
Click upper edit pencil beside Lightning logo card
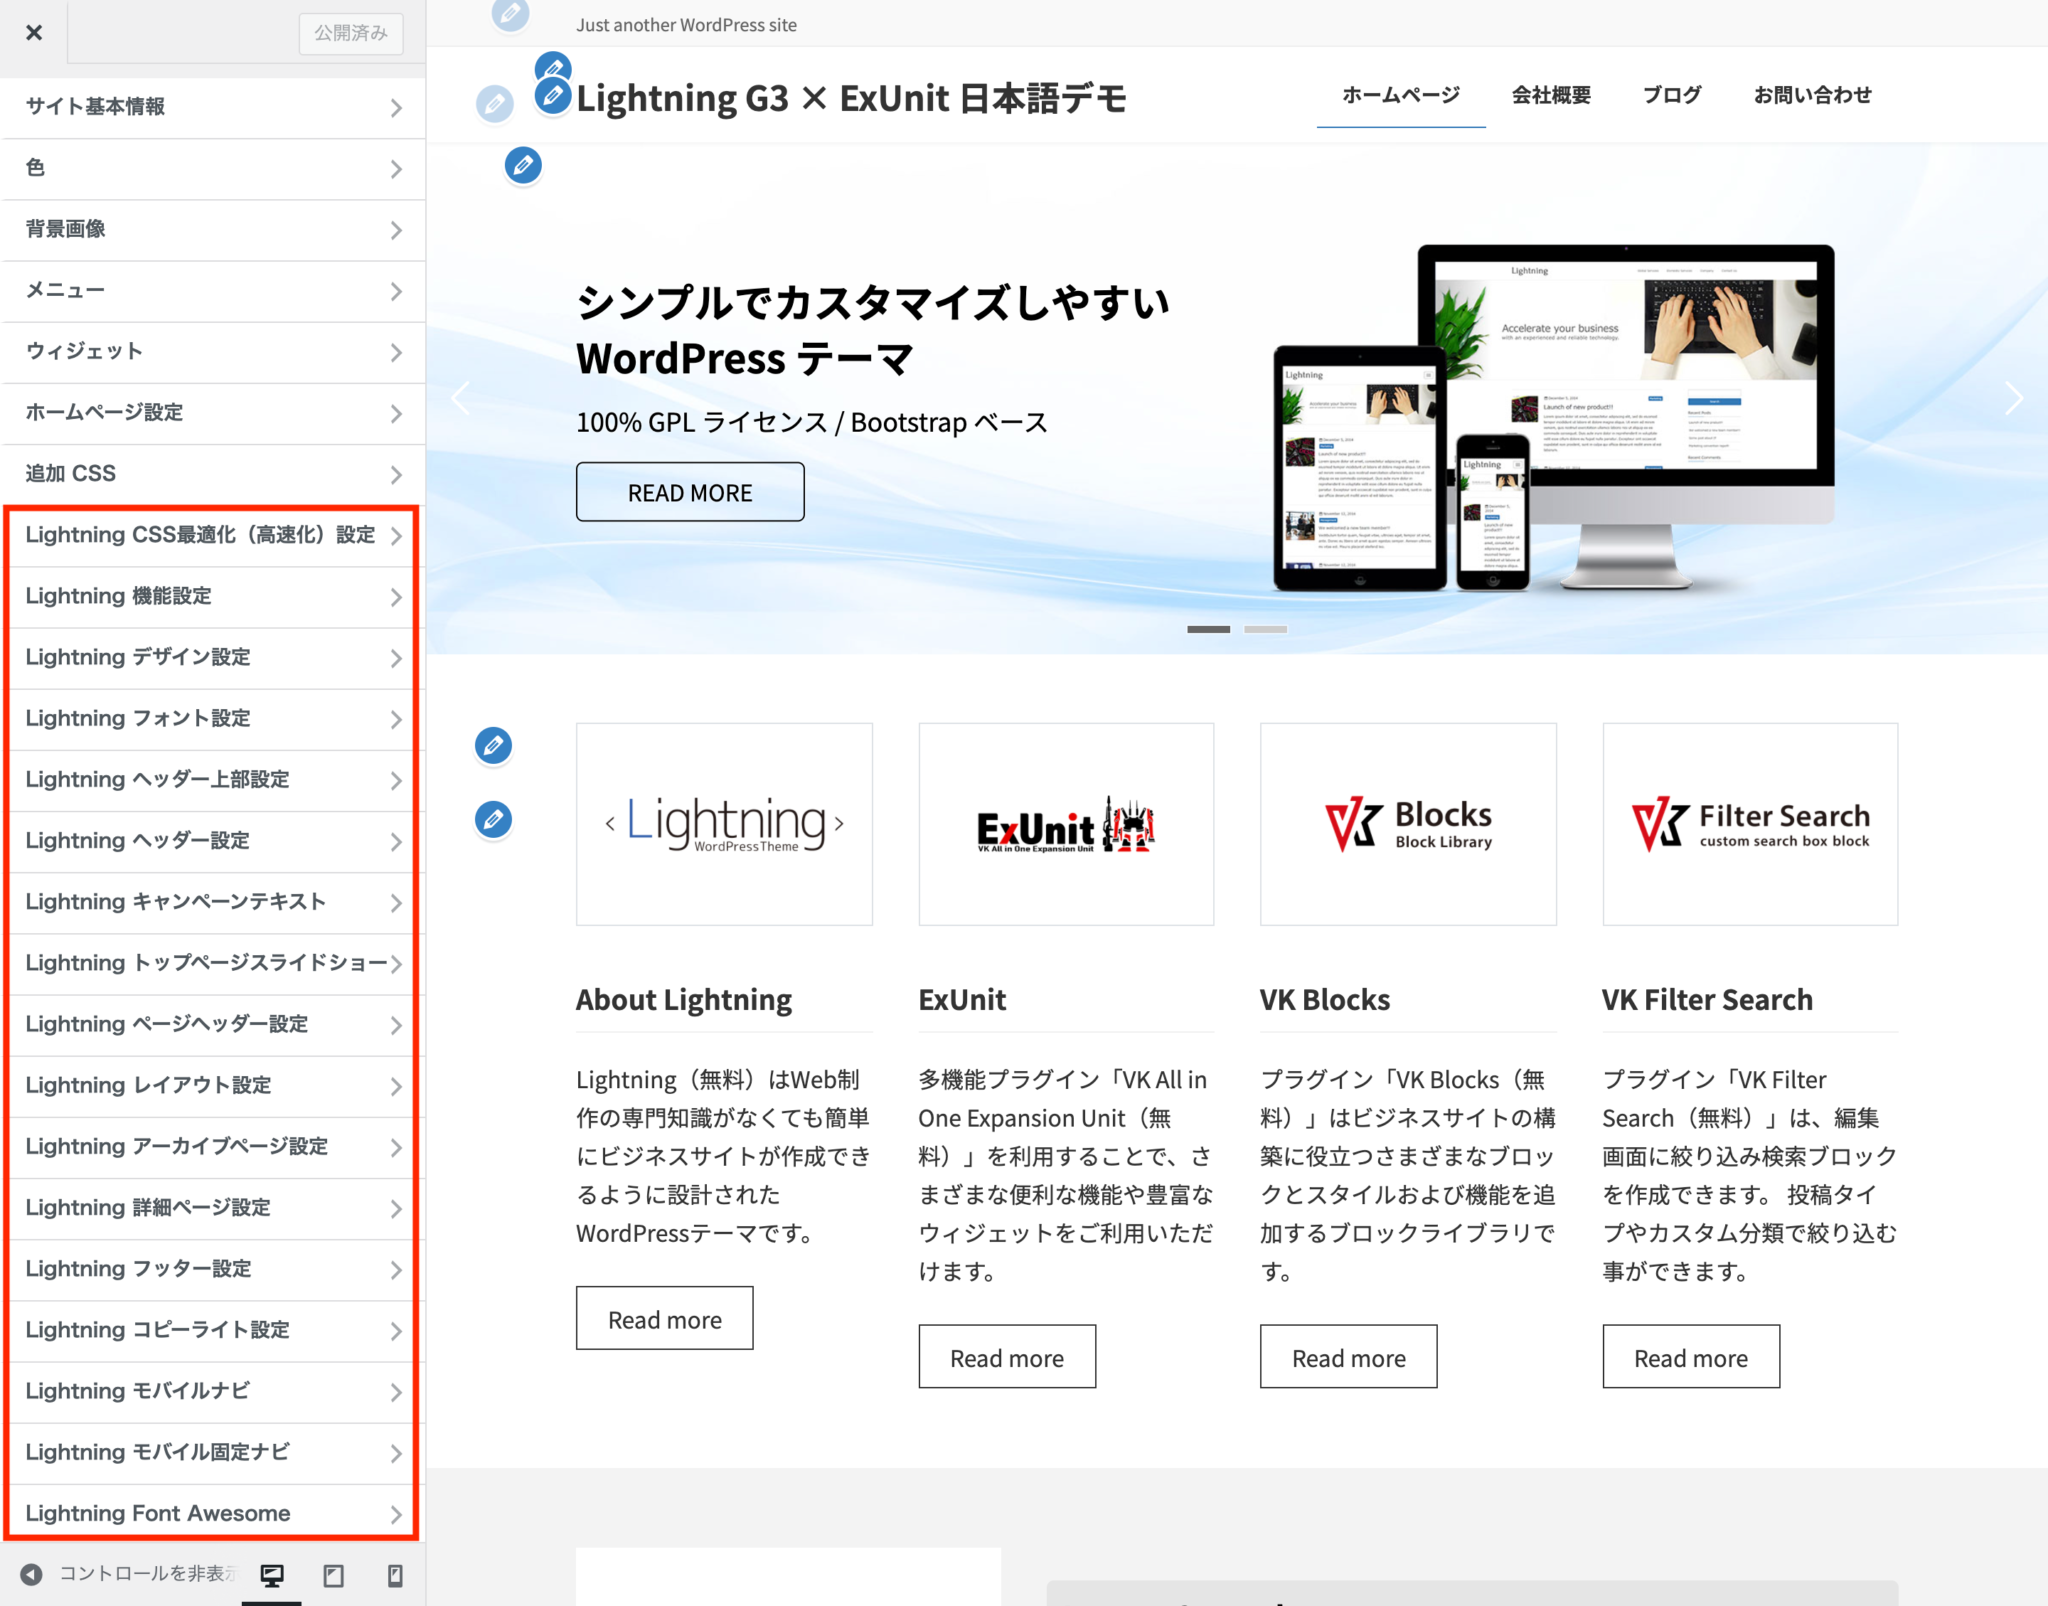pyautogui.click(x=493, y=745)
